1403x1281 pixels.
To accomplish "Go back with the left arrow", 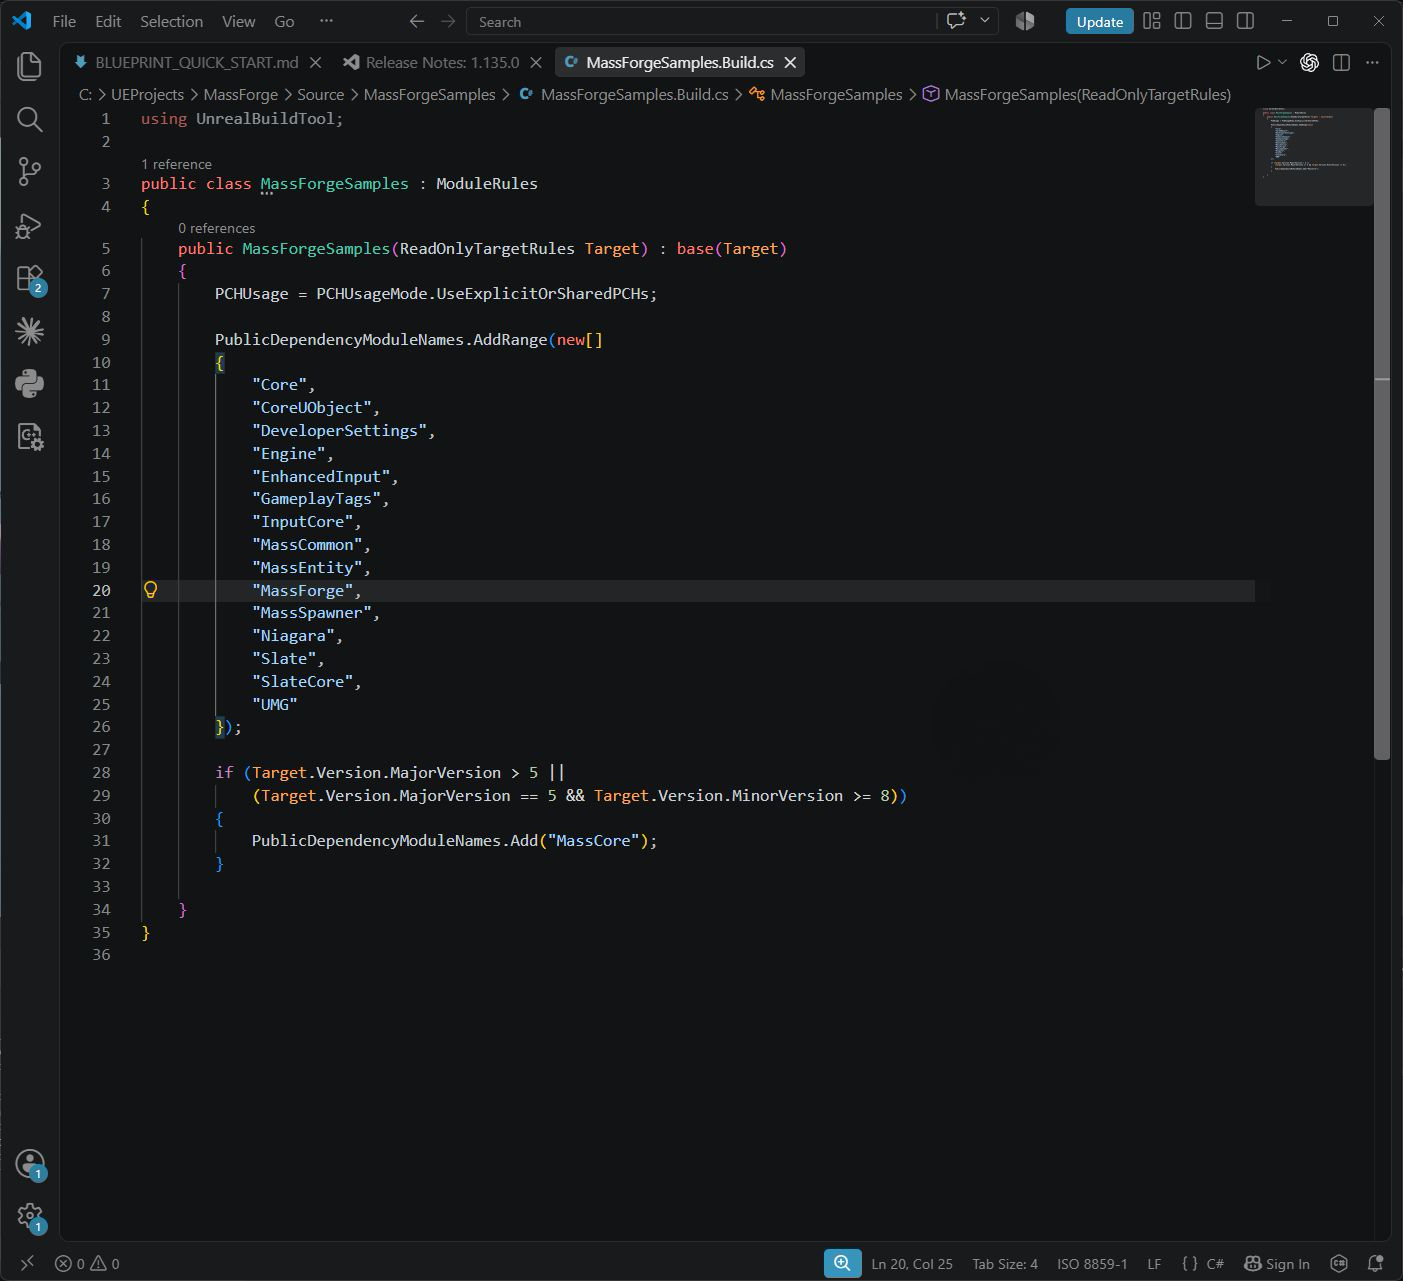I will point(417,21).
